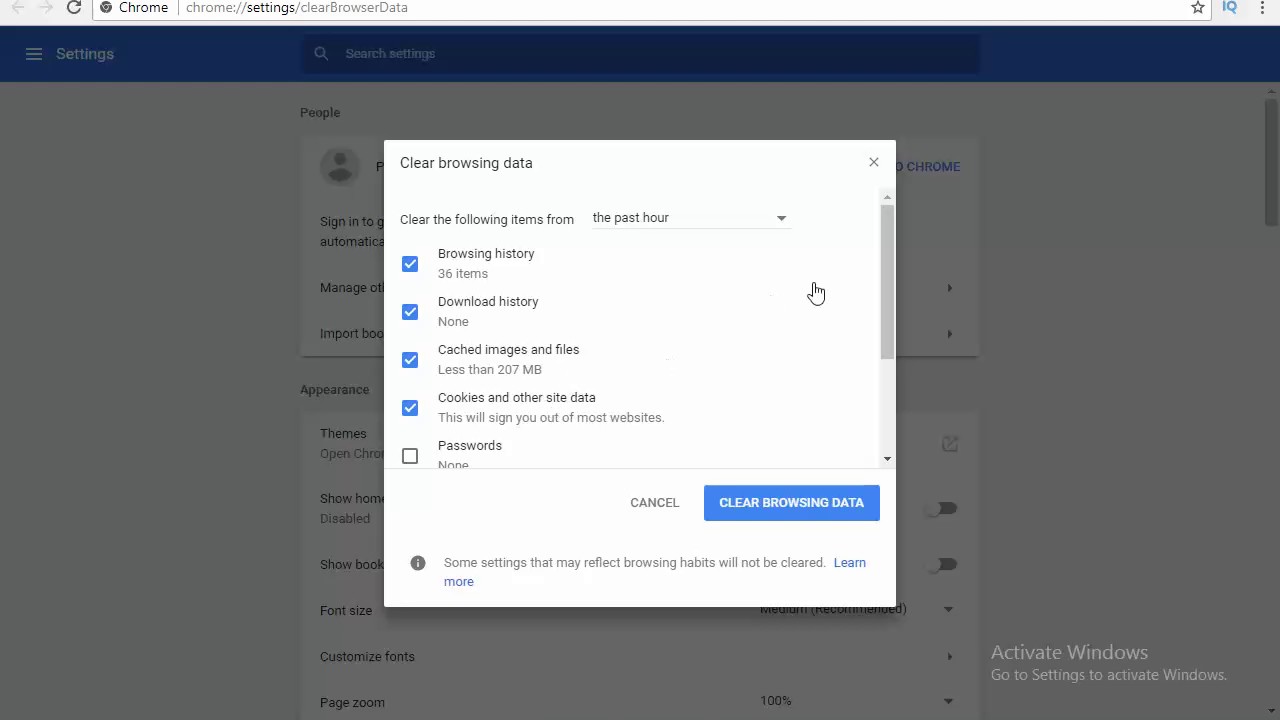Click the 'Download history' label
The height and width of the screenshot is (720, 1280).
point(488,302)
